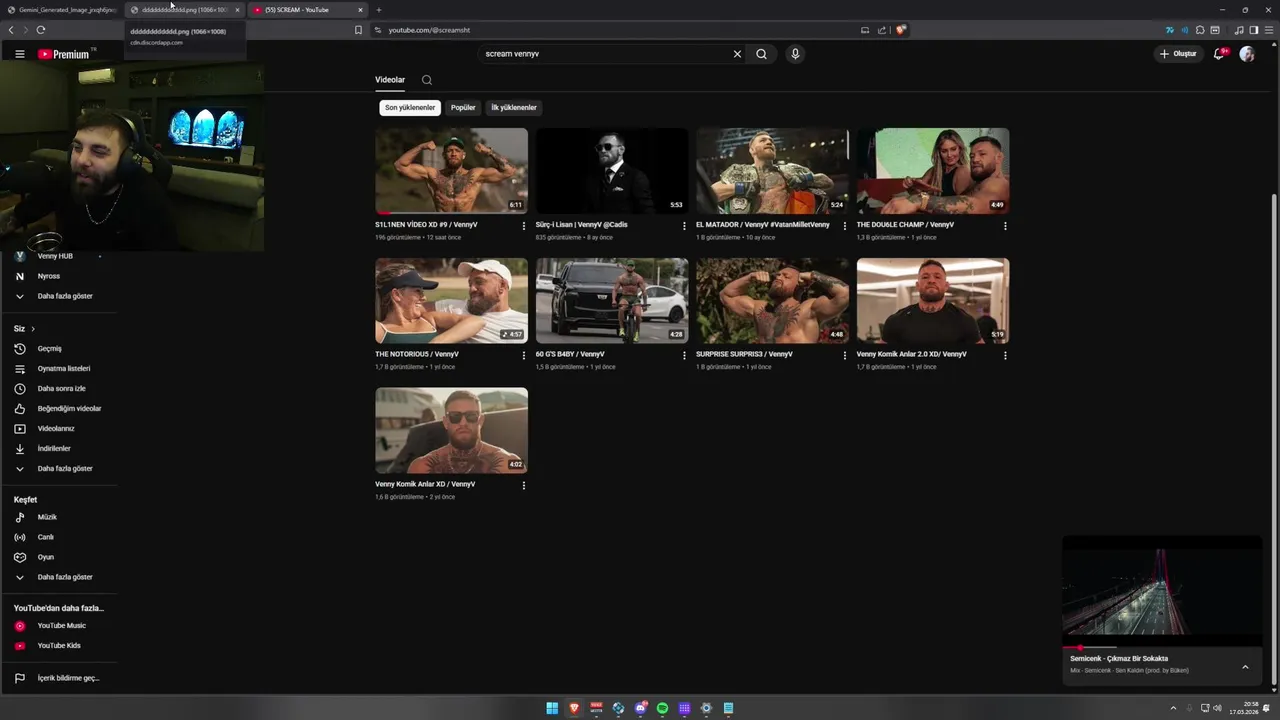Open YouTube notifications bell

coord(1218,54)
